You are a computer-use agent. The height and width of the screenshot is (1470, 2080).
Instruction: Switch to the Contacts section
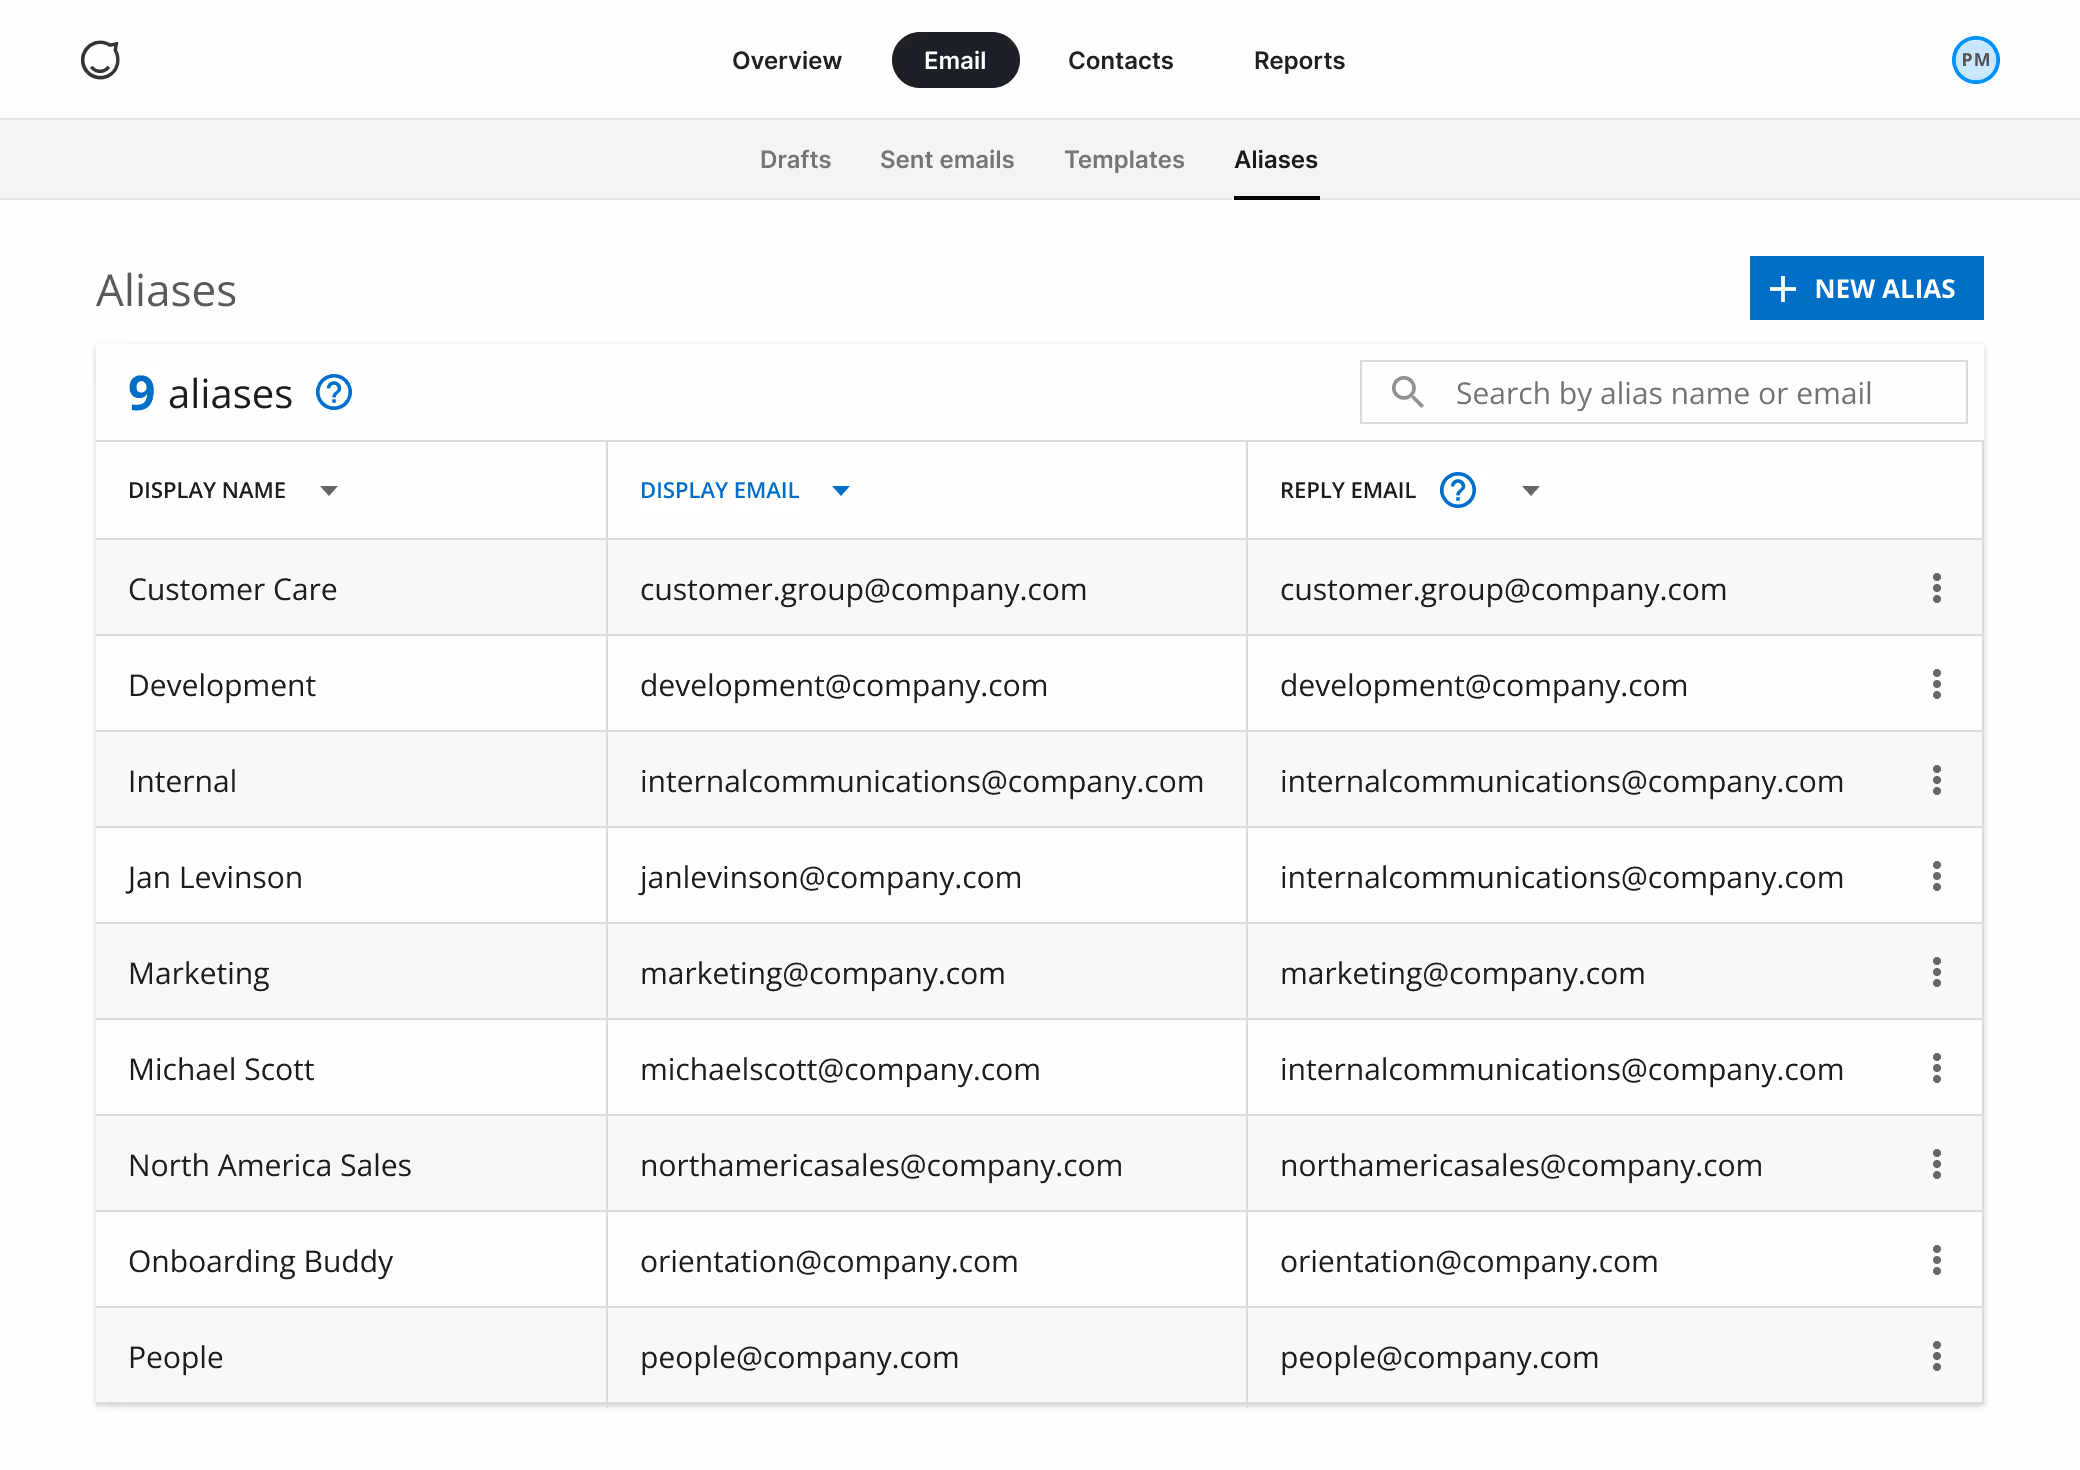coord(1120,60)
